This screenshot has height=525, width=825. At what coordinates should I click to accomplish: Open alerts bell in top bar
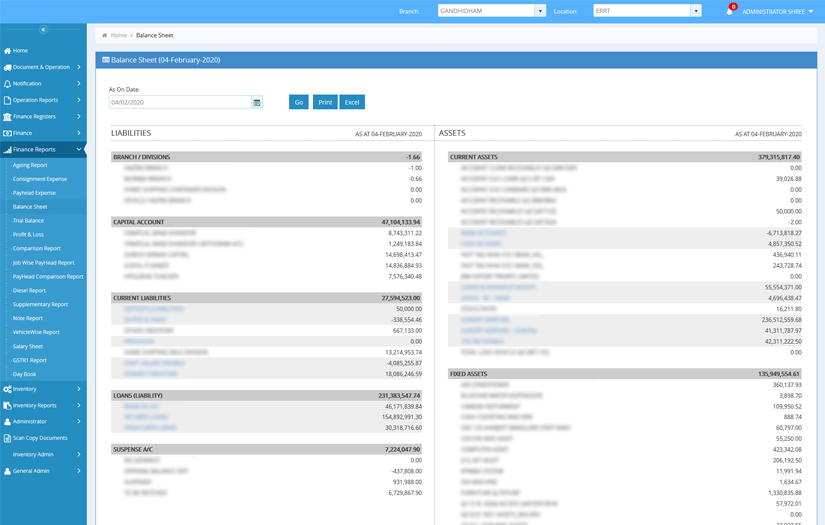click(730, 11)
